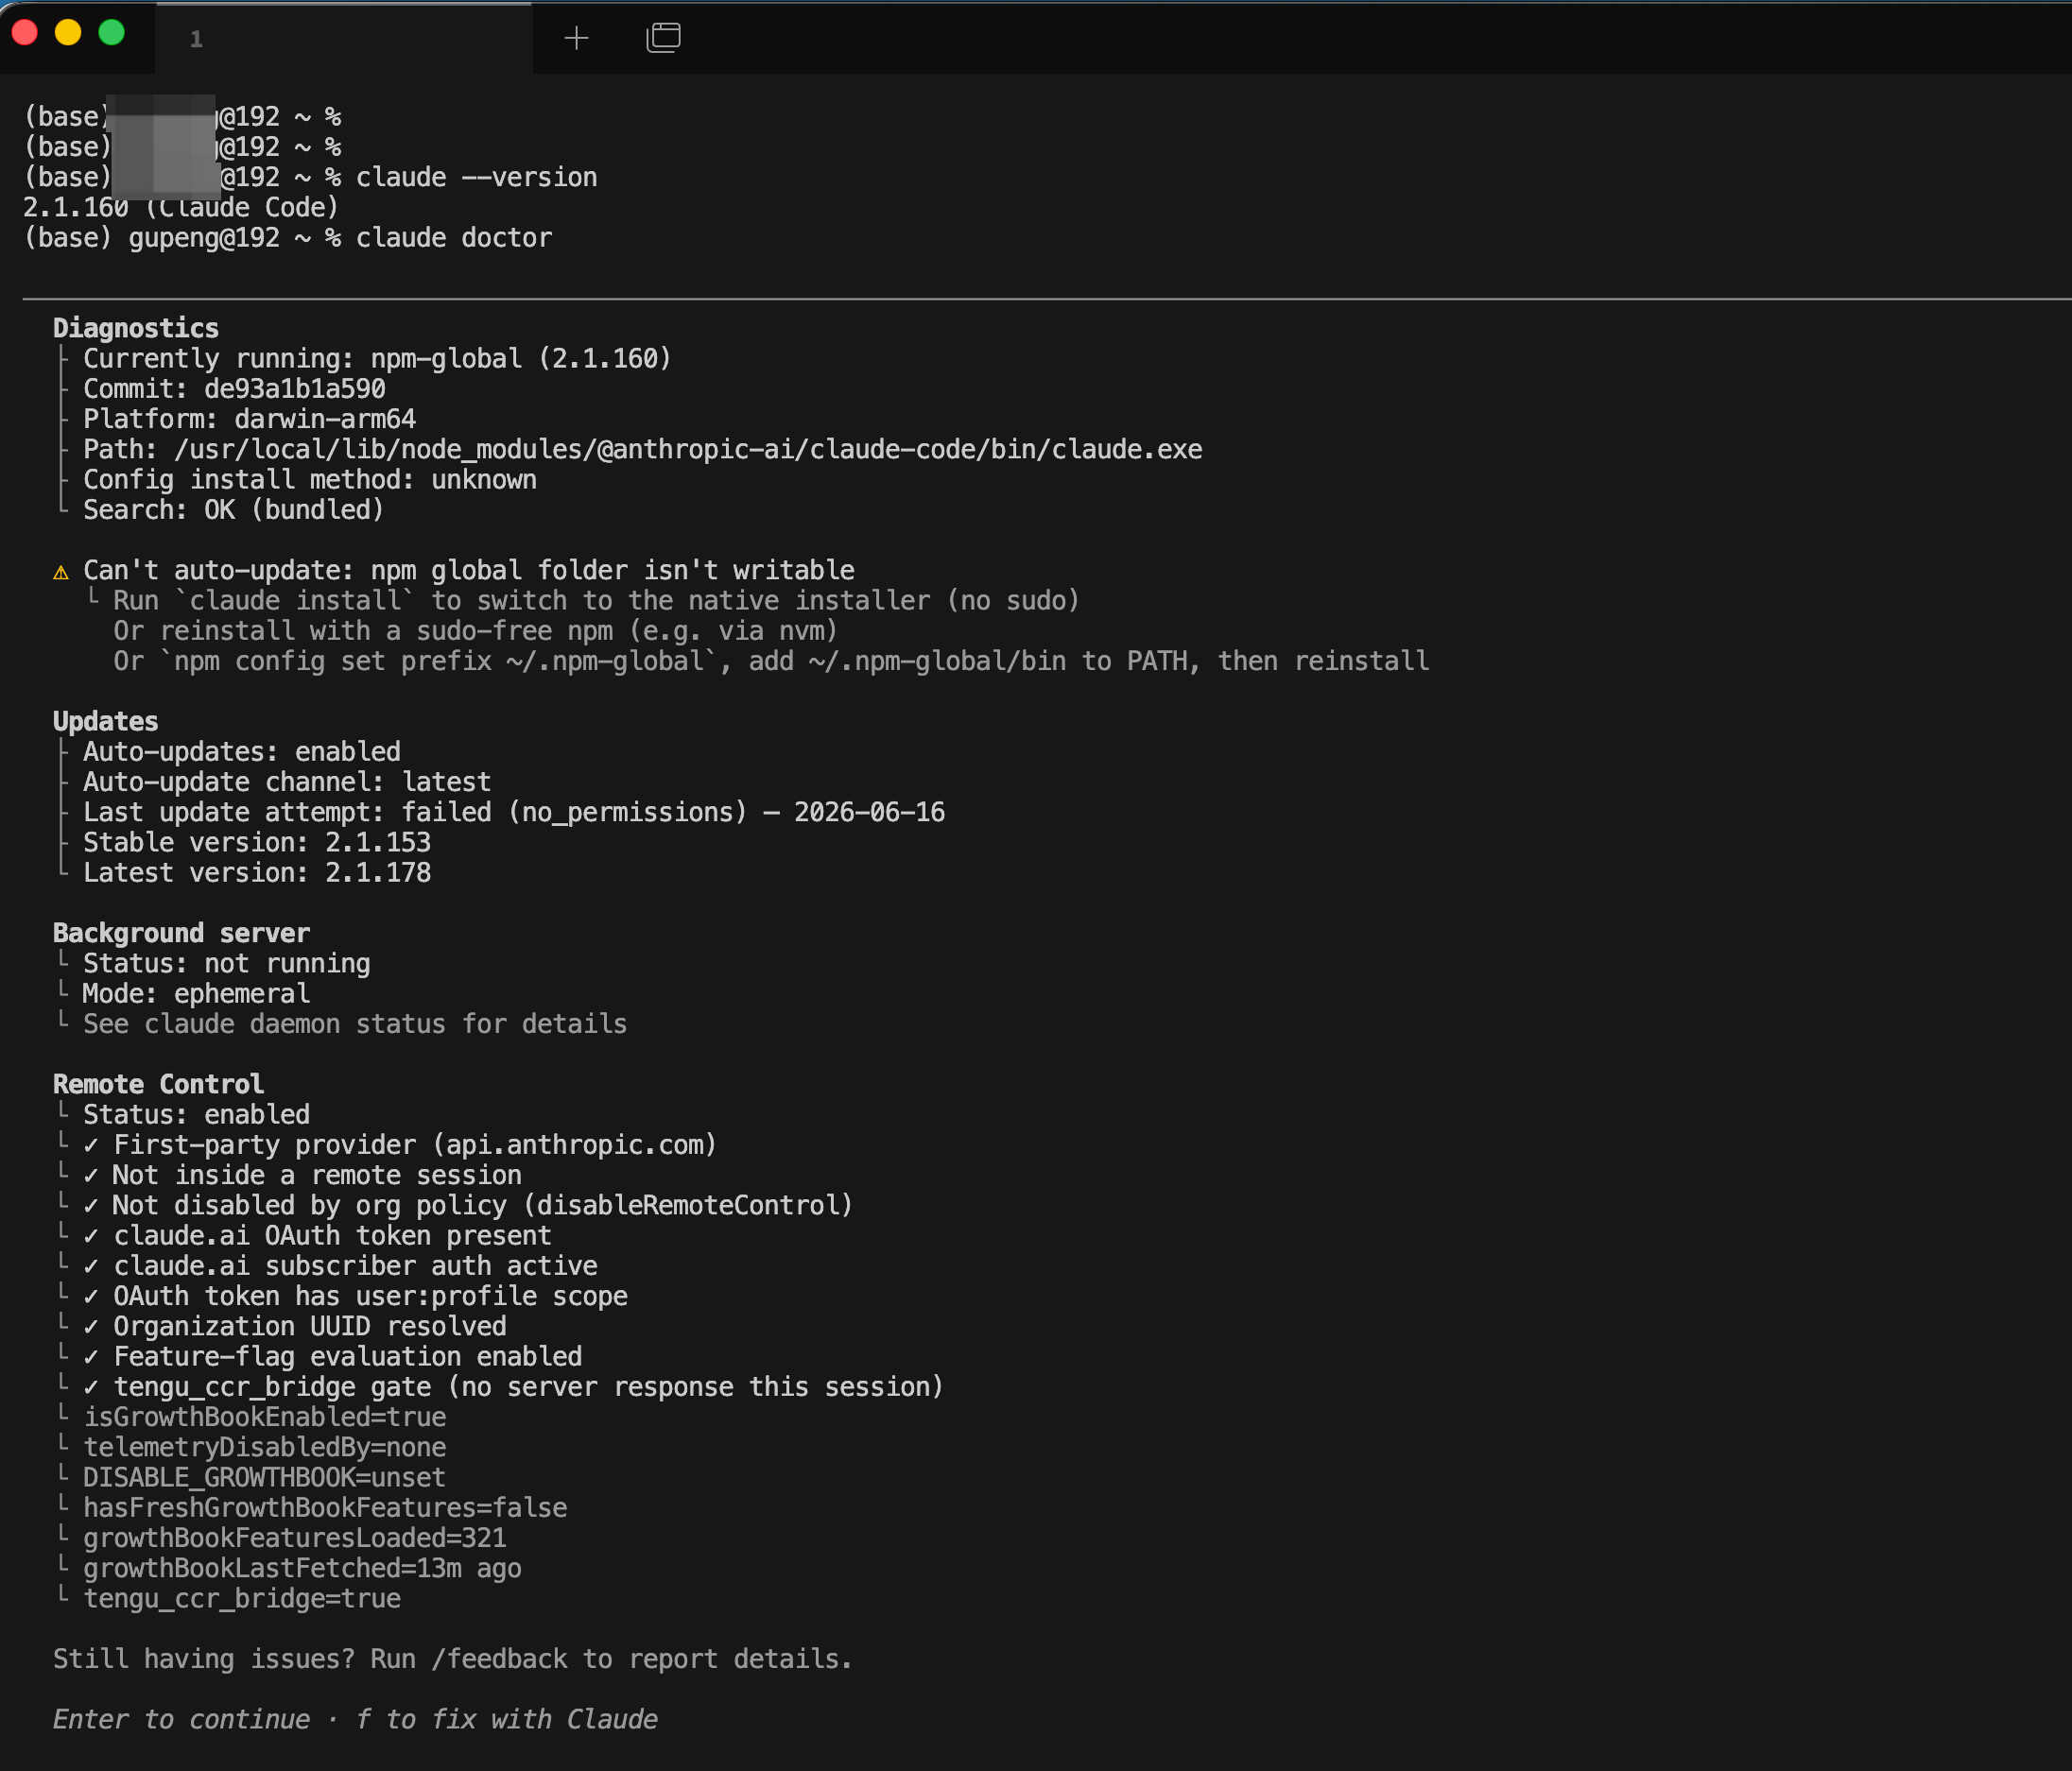Select 'isGrowthBookEnabled=true' line
The height and width of the screenshot is (1771, 2072).
[265, 1417]
